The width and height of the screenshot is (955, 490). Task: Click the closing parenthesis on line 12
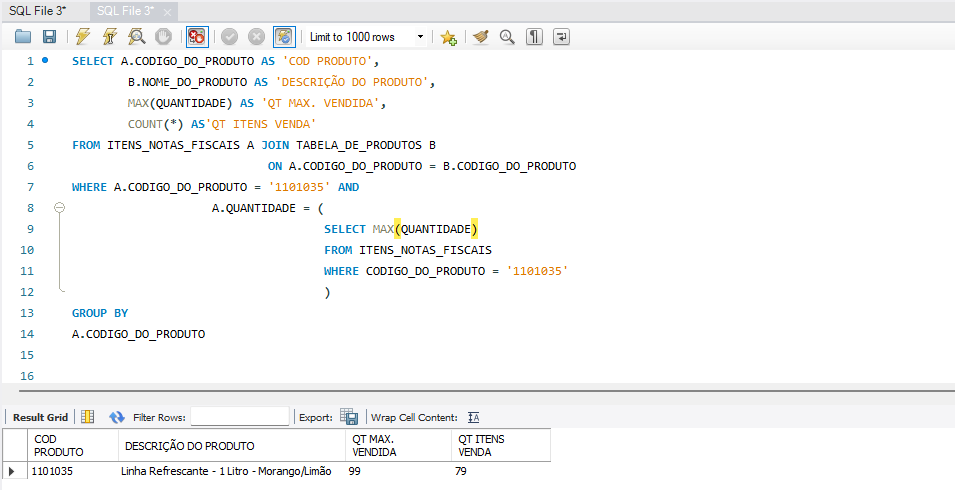327,292
